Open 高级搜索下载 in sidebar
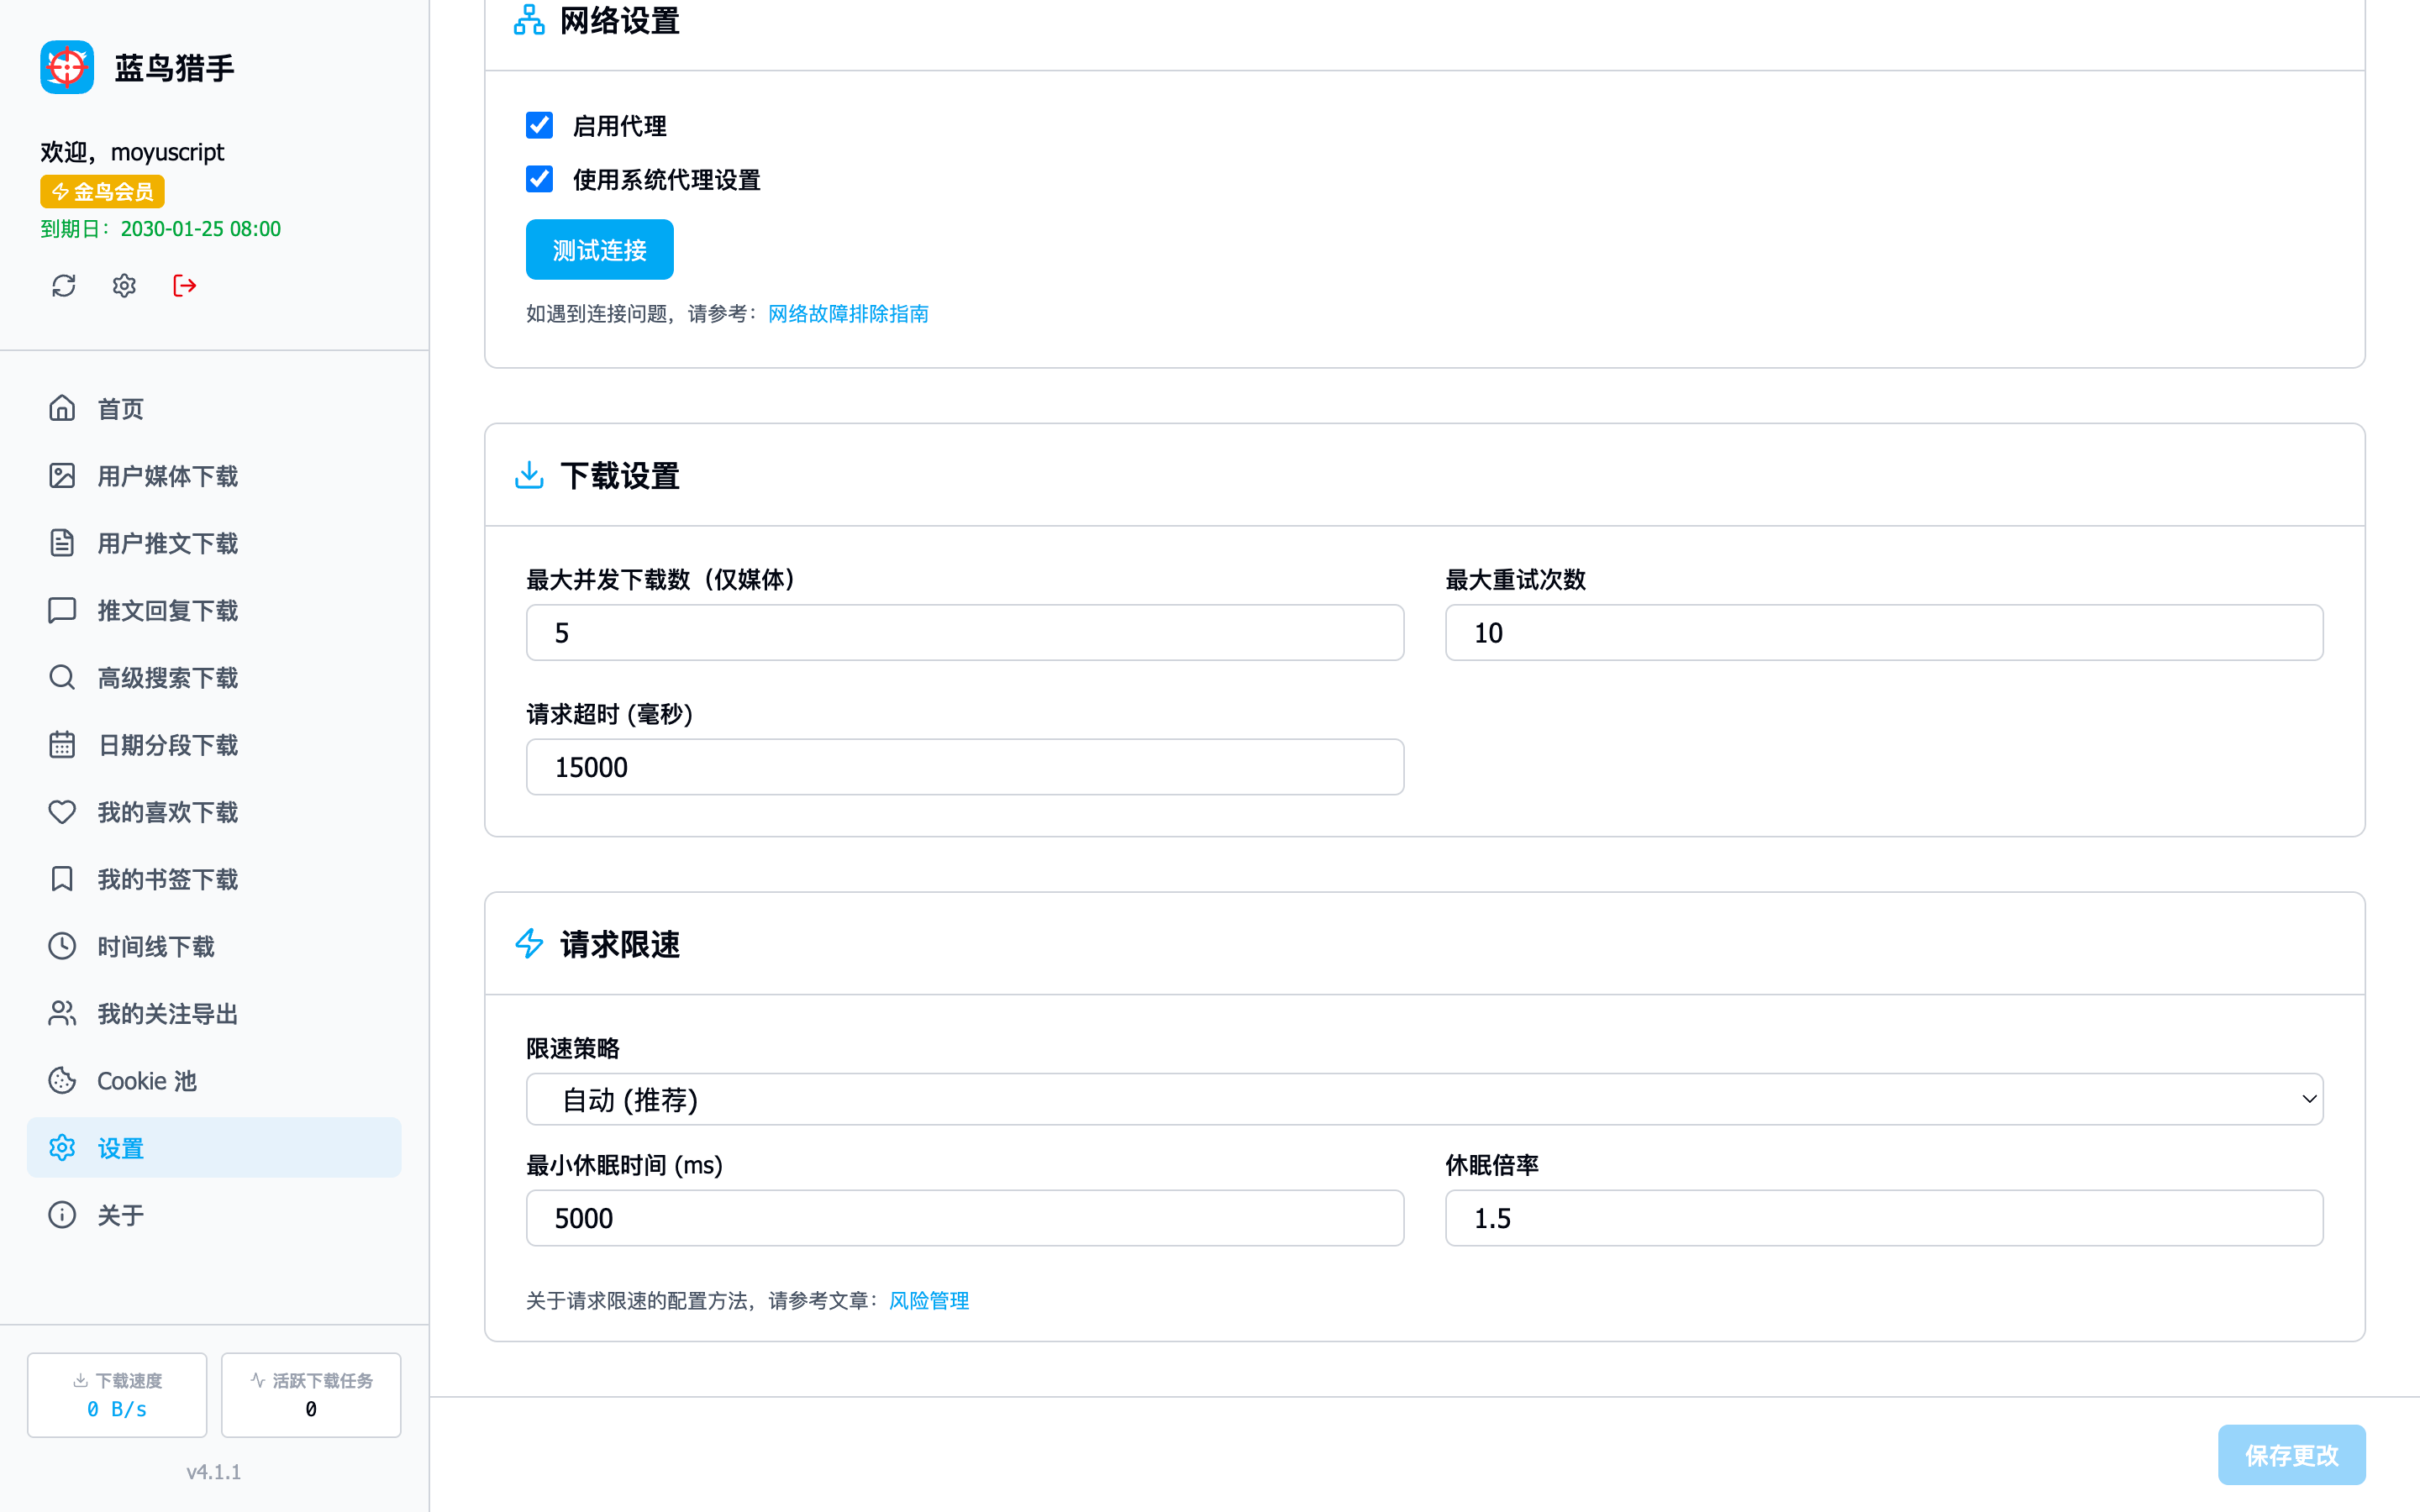2420x1512 pixels. click(x=168, y=678)
